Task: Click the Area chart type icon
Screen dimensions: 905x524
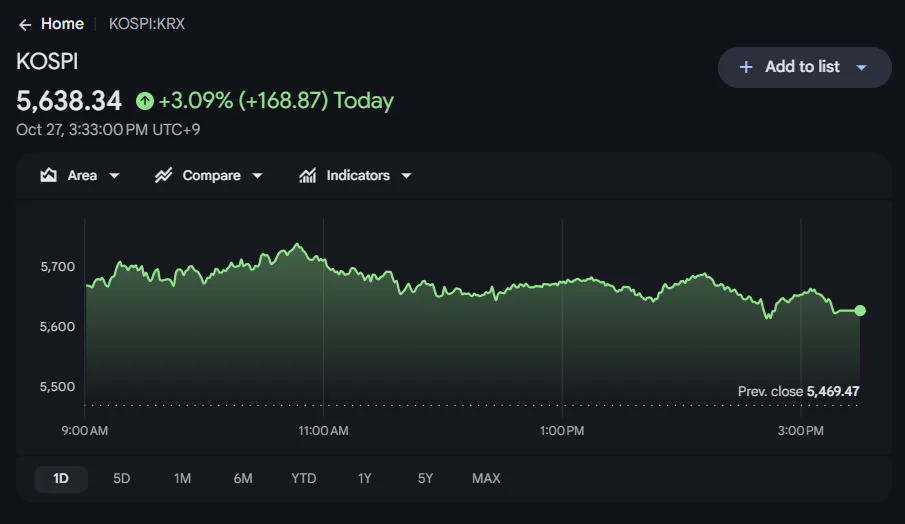Action: (48, 175)
